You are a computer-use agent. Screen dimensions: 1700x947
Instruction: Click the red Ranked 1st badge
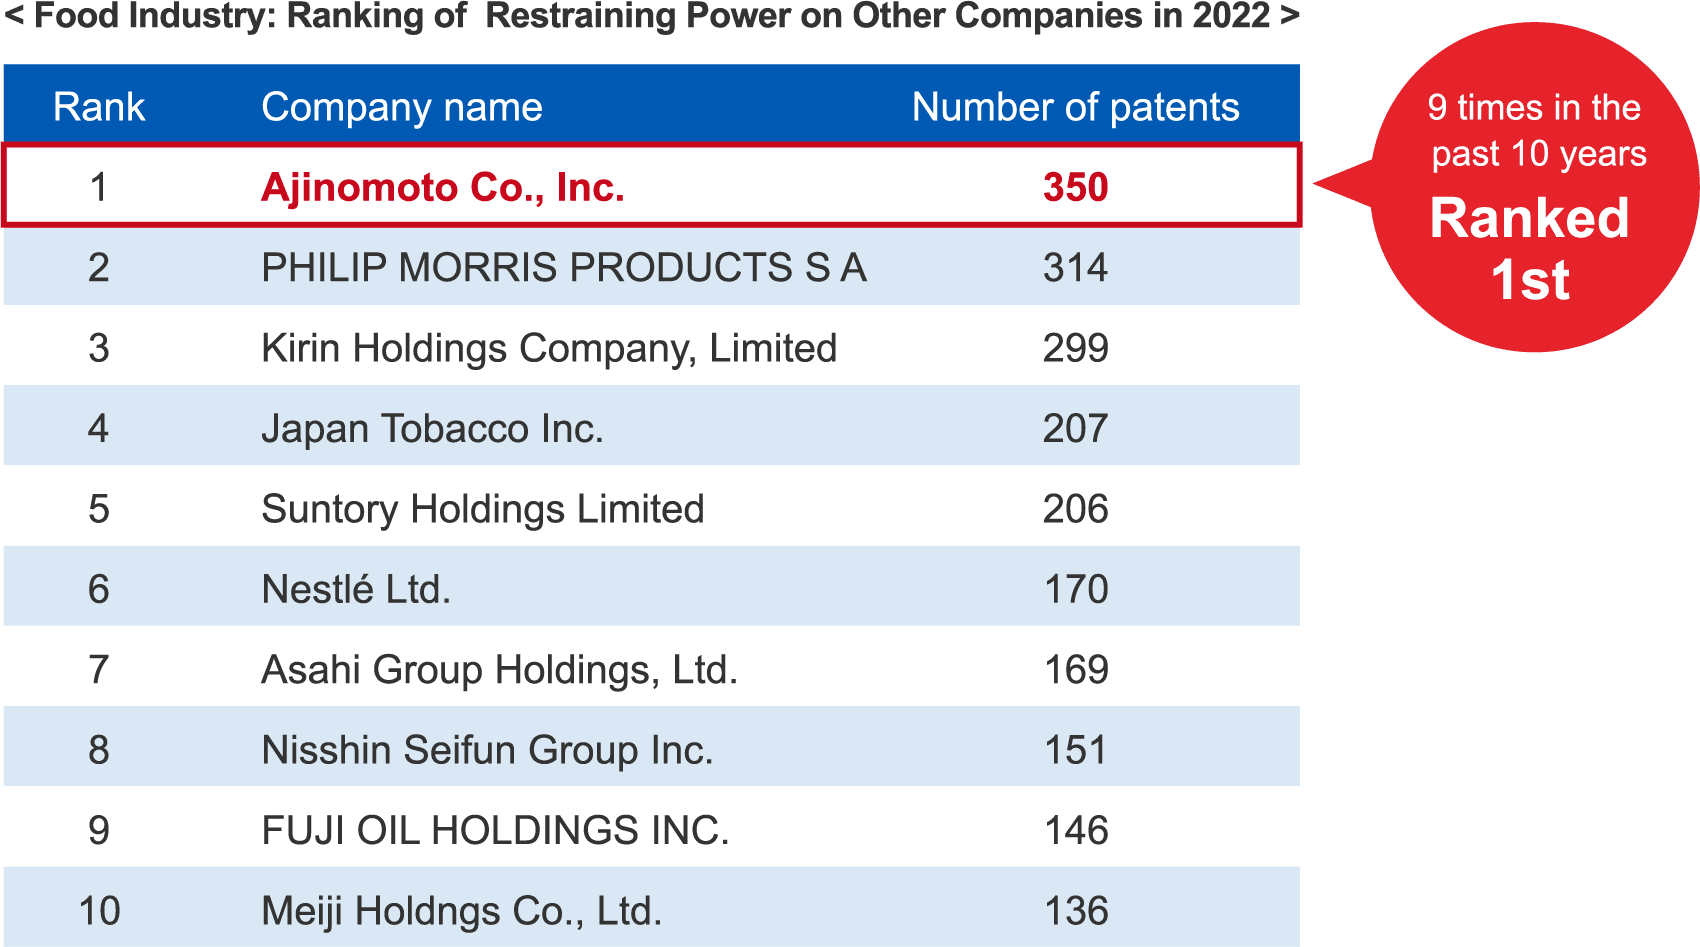(x=1530, y=188)
